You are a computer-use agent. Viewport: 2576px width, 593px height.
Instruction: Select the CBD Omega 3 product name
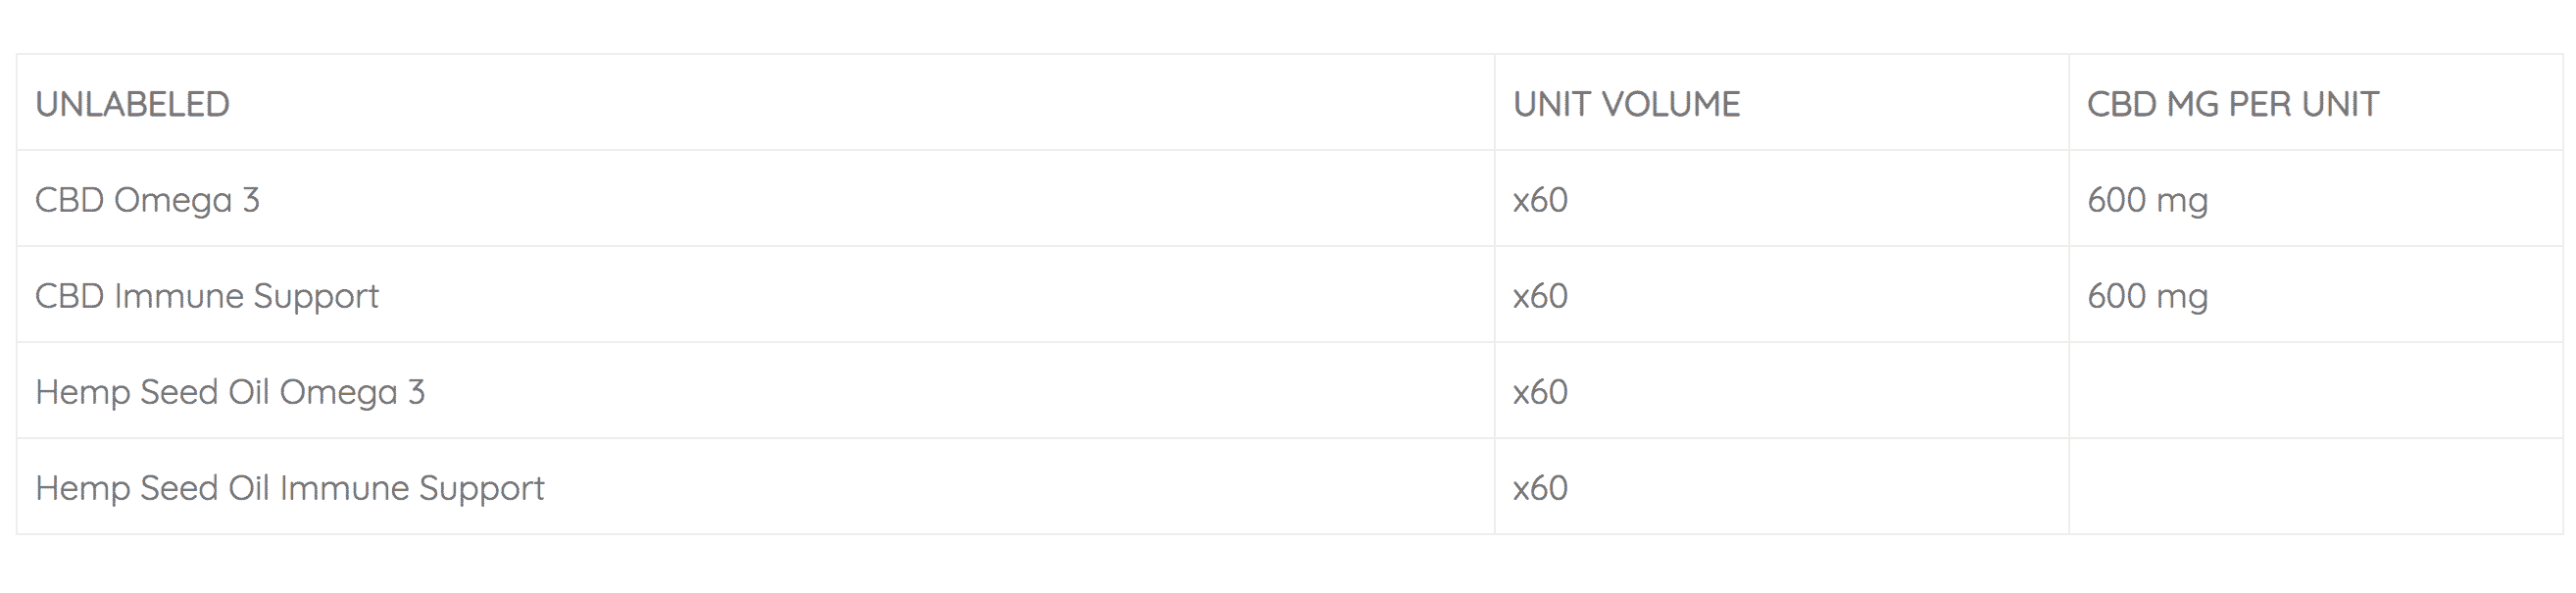(x=147, y=200)
